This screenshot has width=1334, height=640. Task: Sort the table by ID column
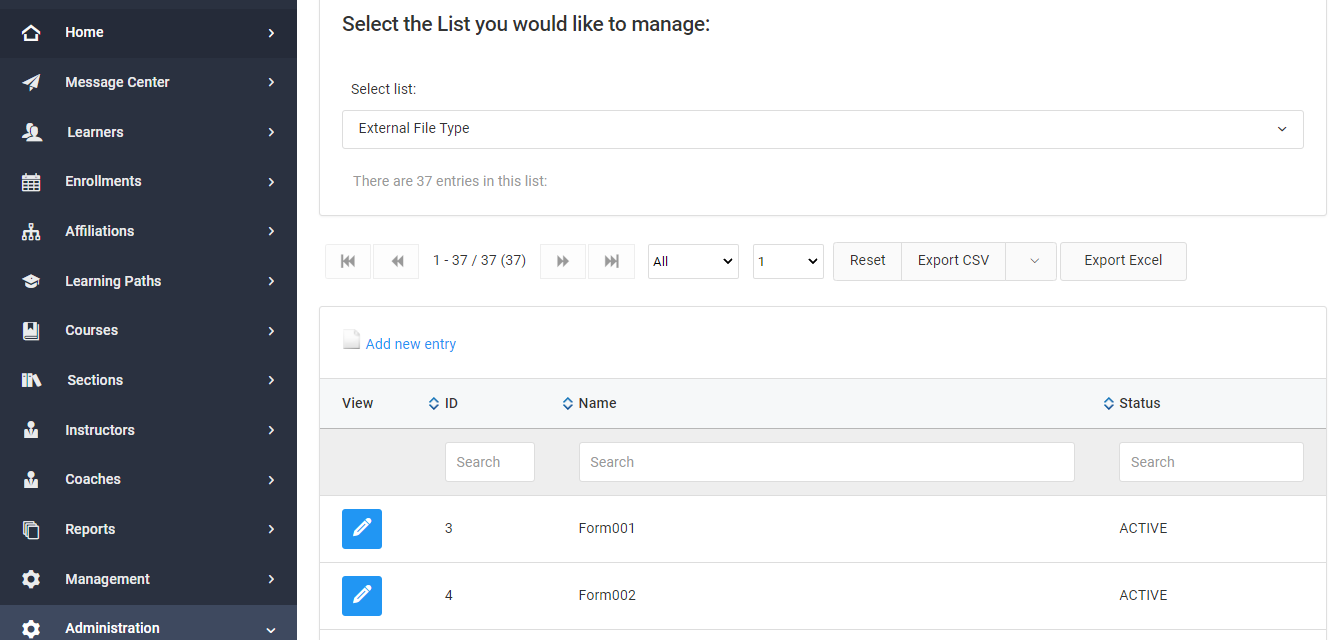click(x=443, y=404)
